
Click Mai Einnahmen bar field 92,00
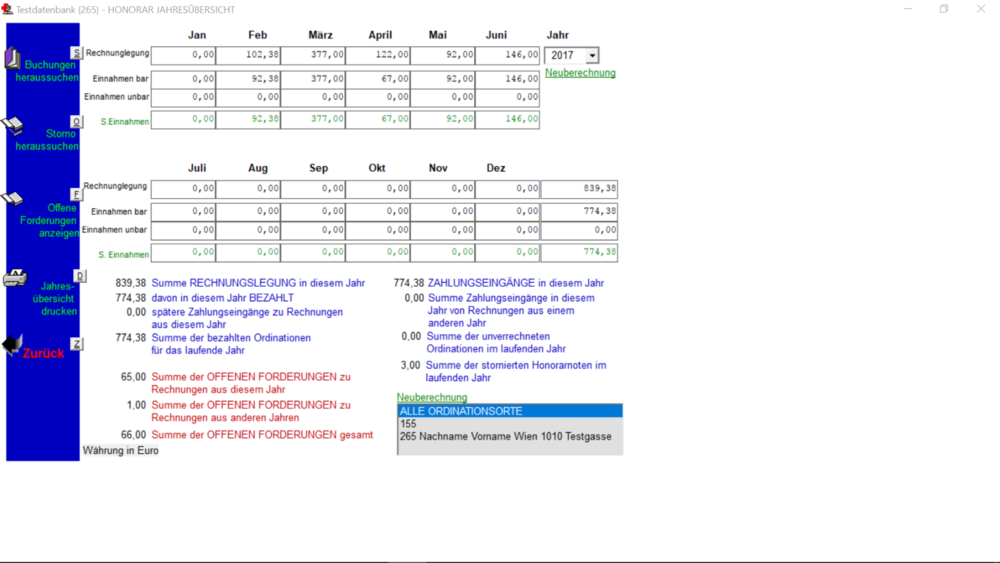click(443, 79)
